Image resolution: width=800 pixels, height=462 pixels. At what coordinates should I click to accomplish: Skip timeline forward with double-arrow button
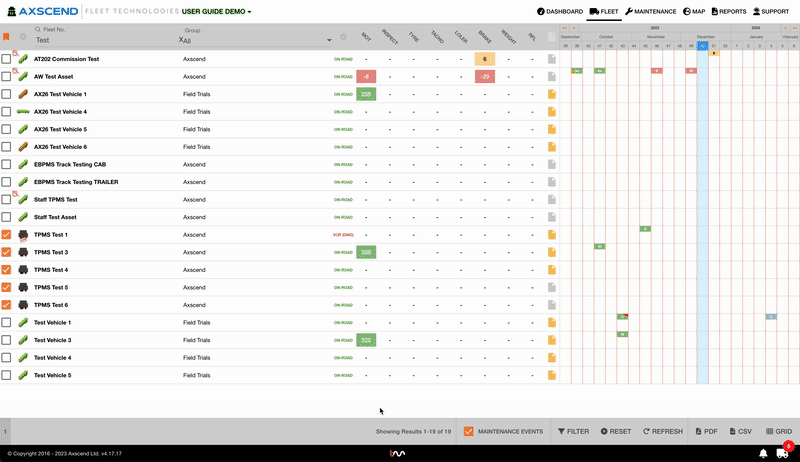coord(794,28)
